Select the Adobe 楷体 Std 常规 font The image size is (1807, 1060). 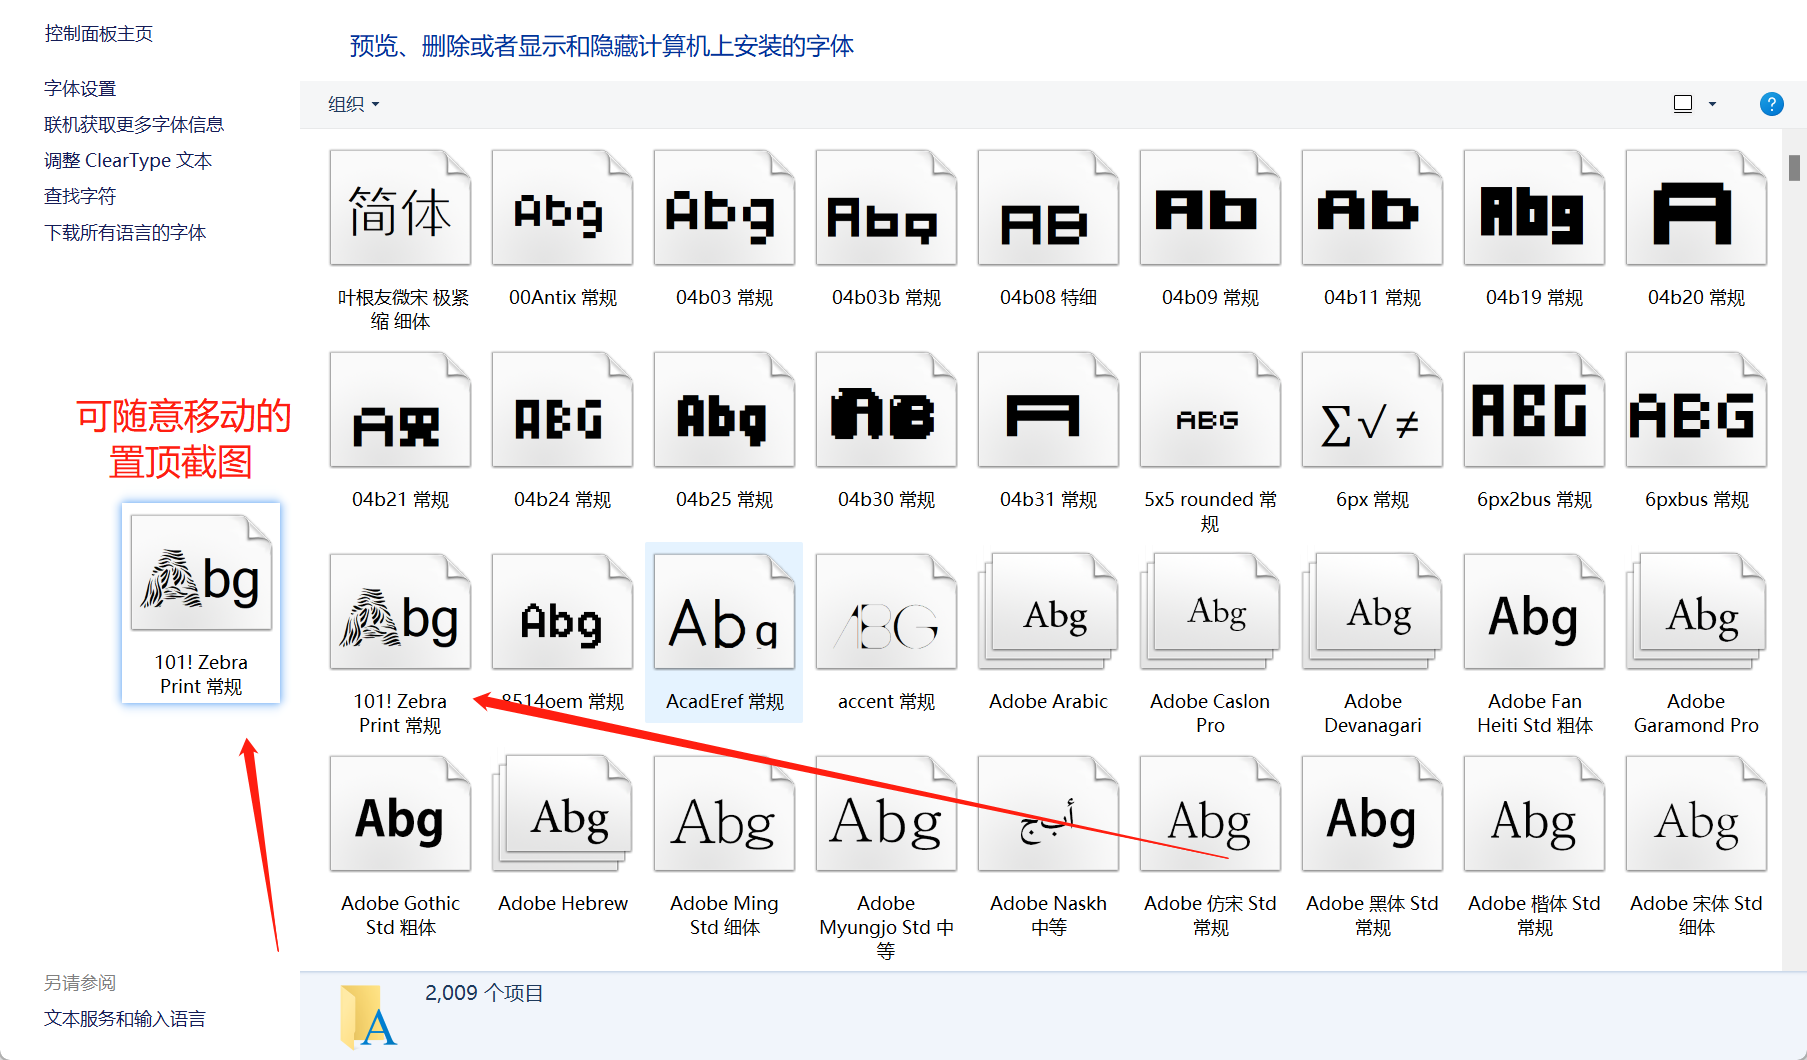tap(1534, 814)
